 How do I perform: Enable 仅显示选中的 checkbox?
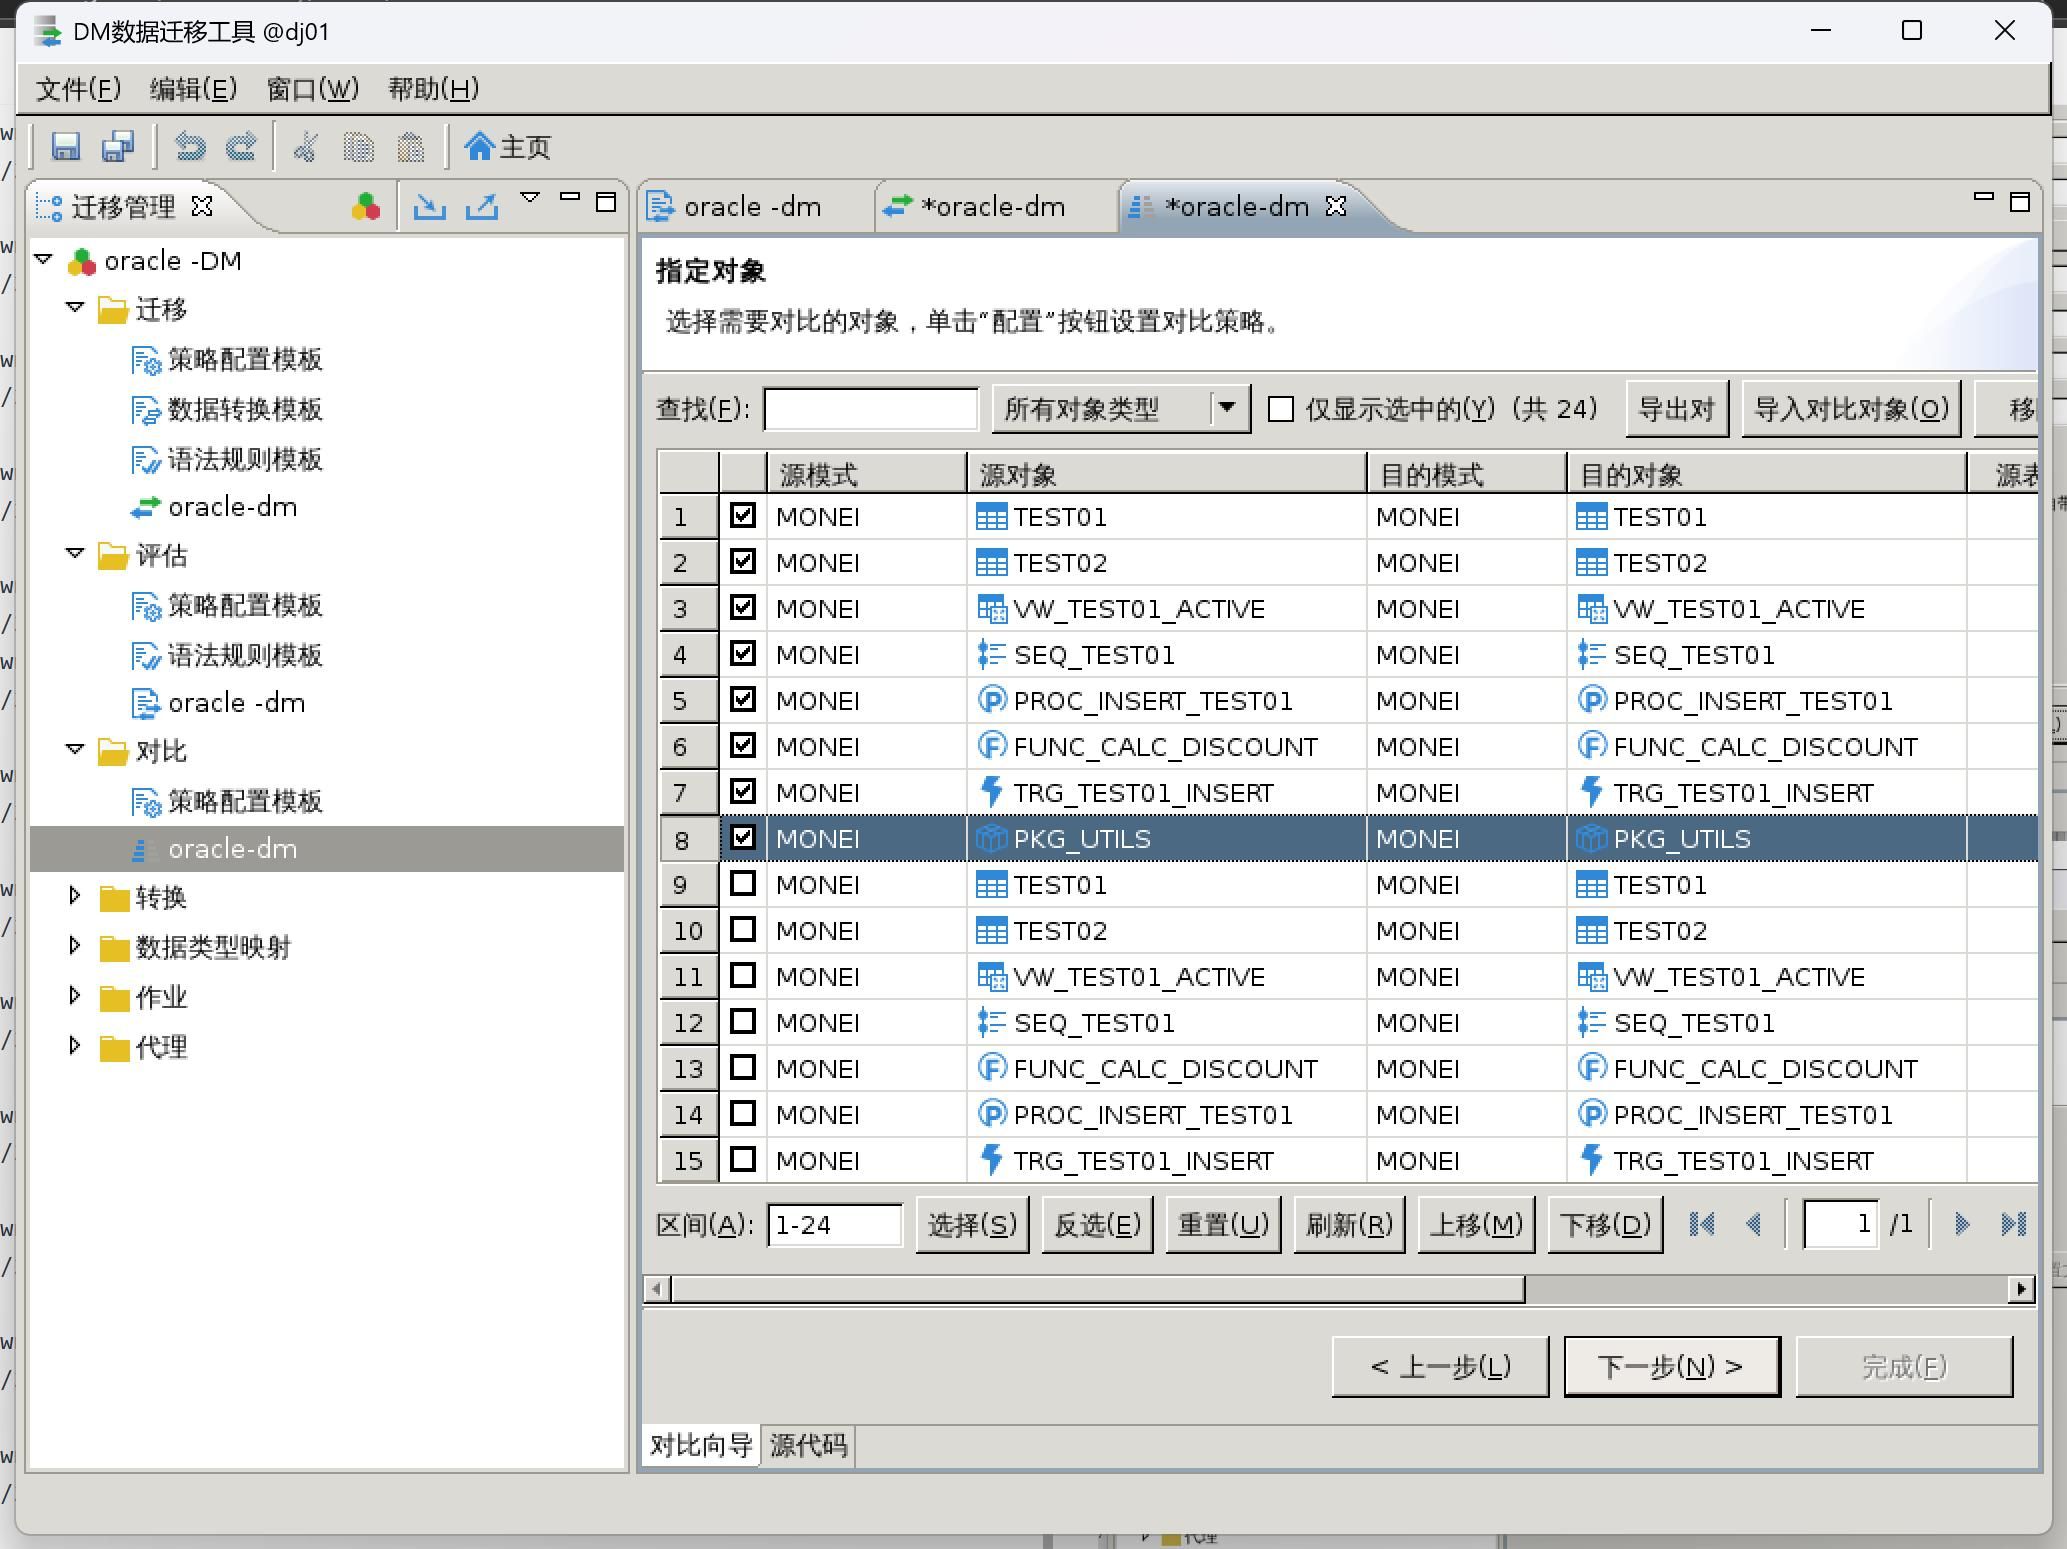coord(1281,409)
